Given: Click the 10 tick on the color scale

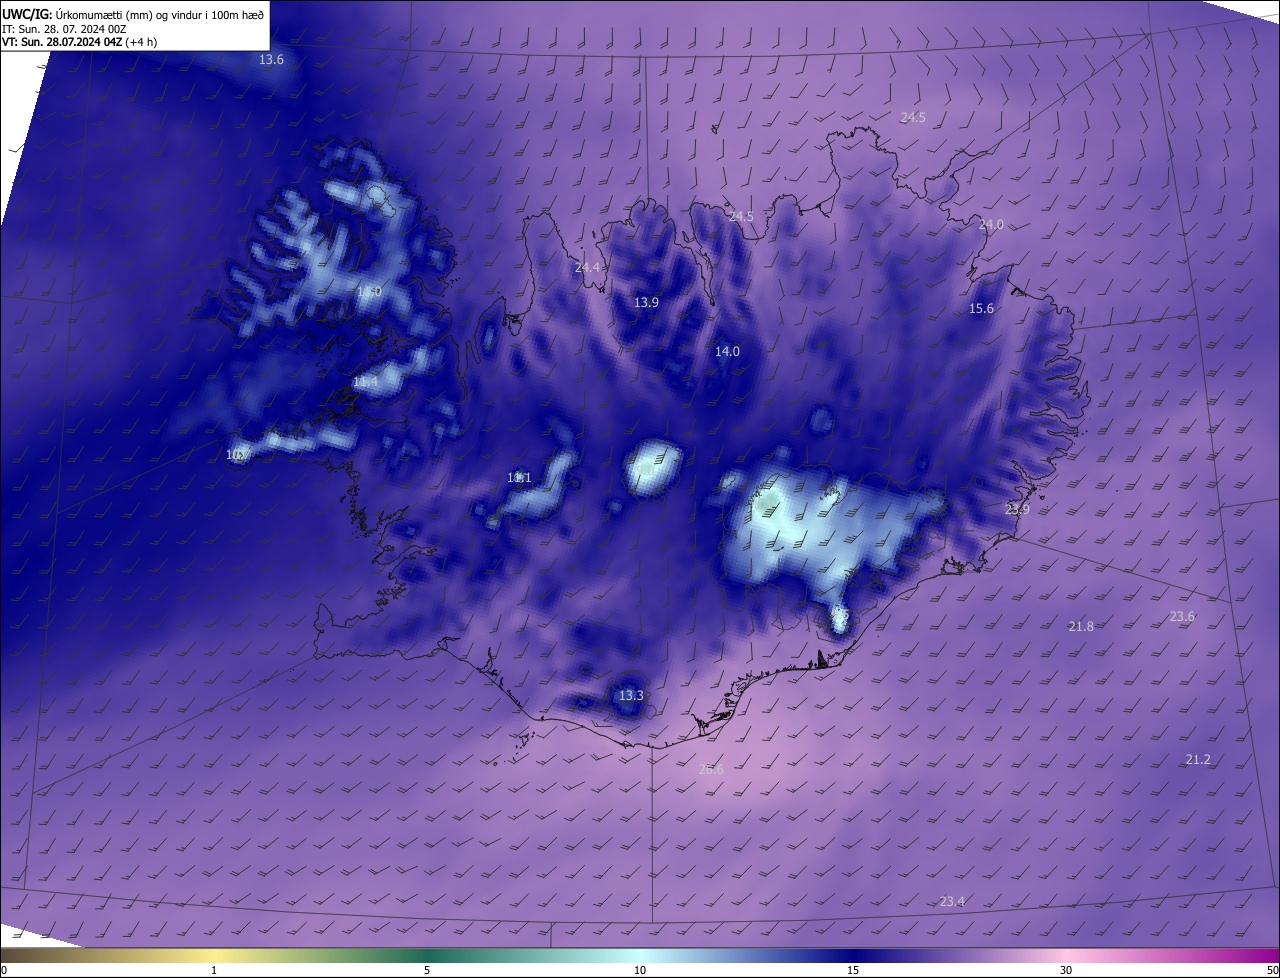Looking at the screenshot, I should (640, 970).
